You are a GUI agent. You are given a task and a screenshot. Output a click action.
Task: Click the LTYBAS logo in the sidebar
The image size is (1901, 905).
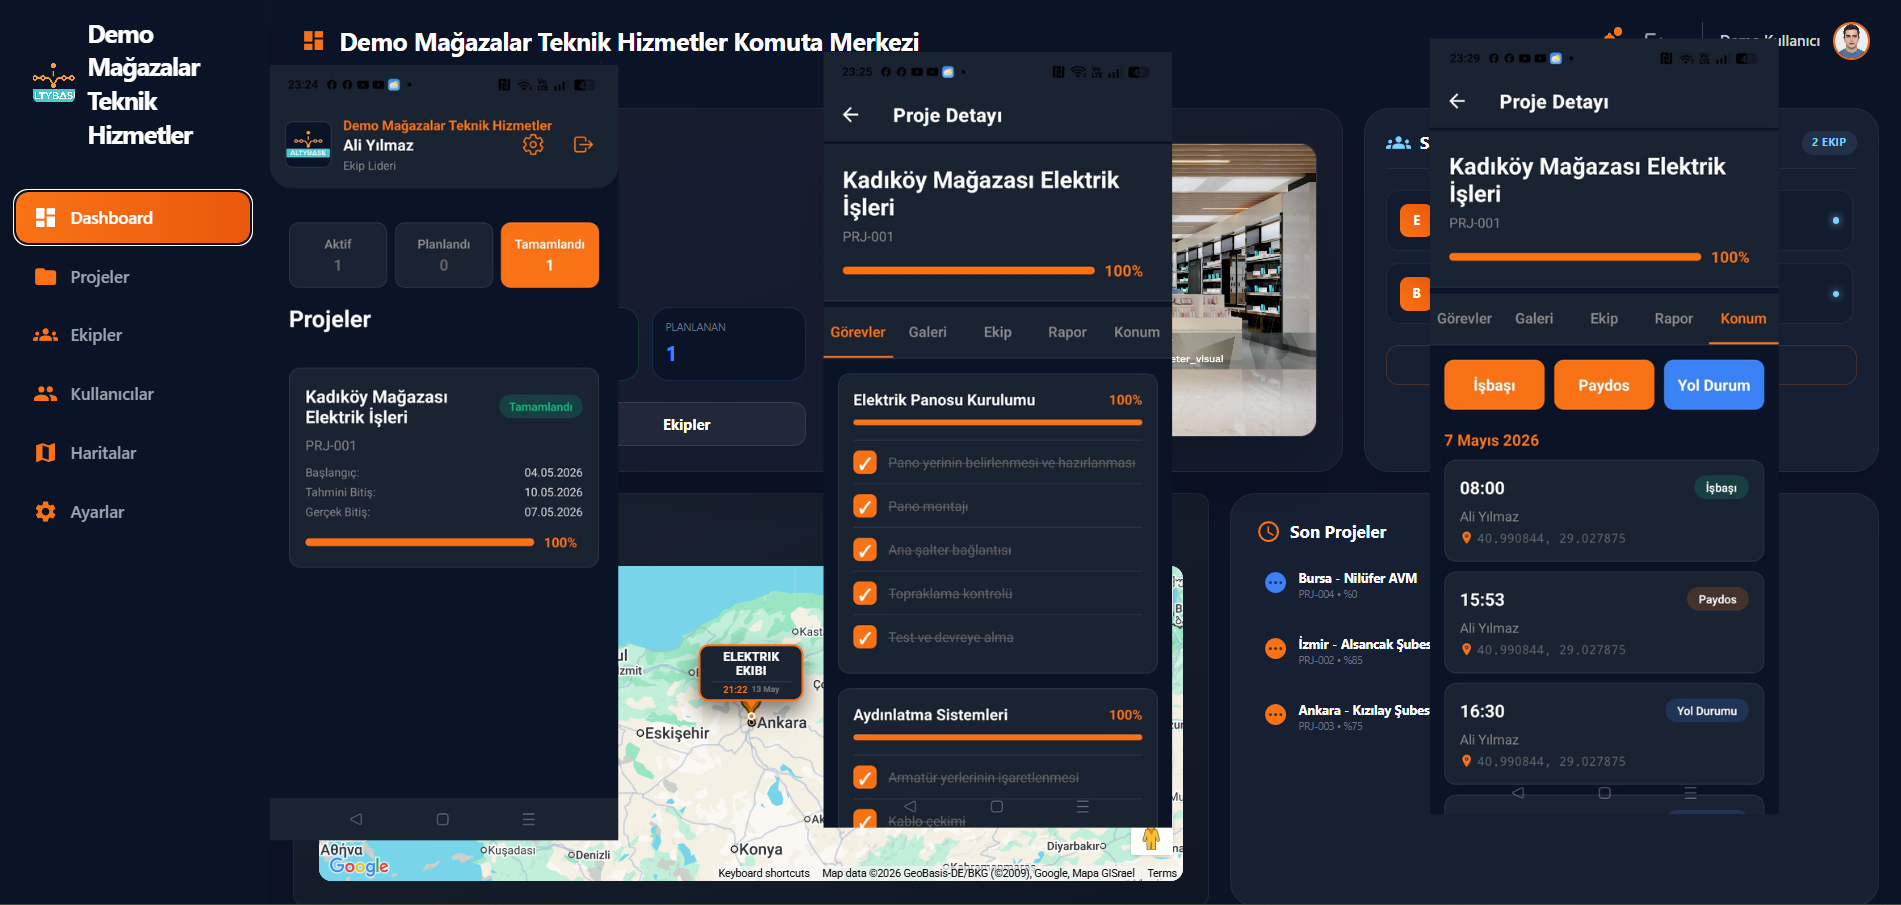(x=54, y=85)
